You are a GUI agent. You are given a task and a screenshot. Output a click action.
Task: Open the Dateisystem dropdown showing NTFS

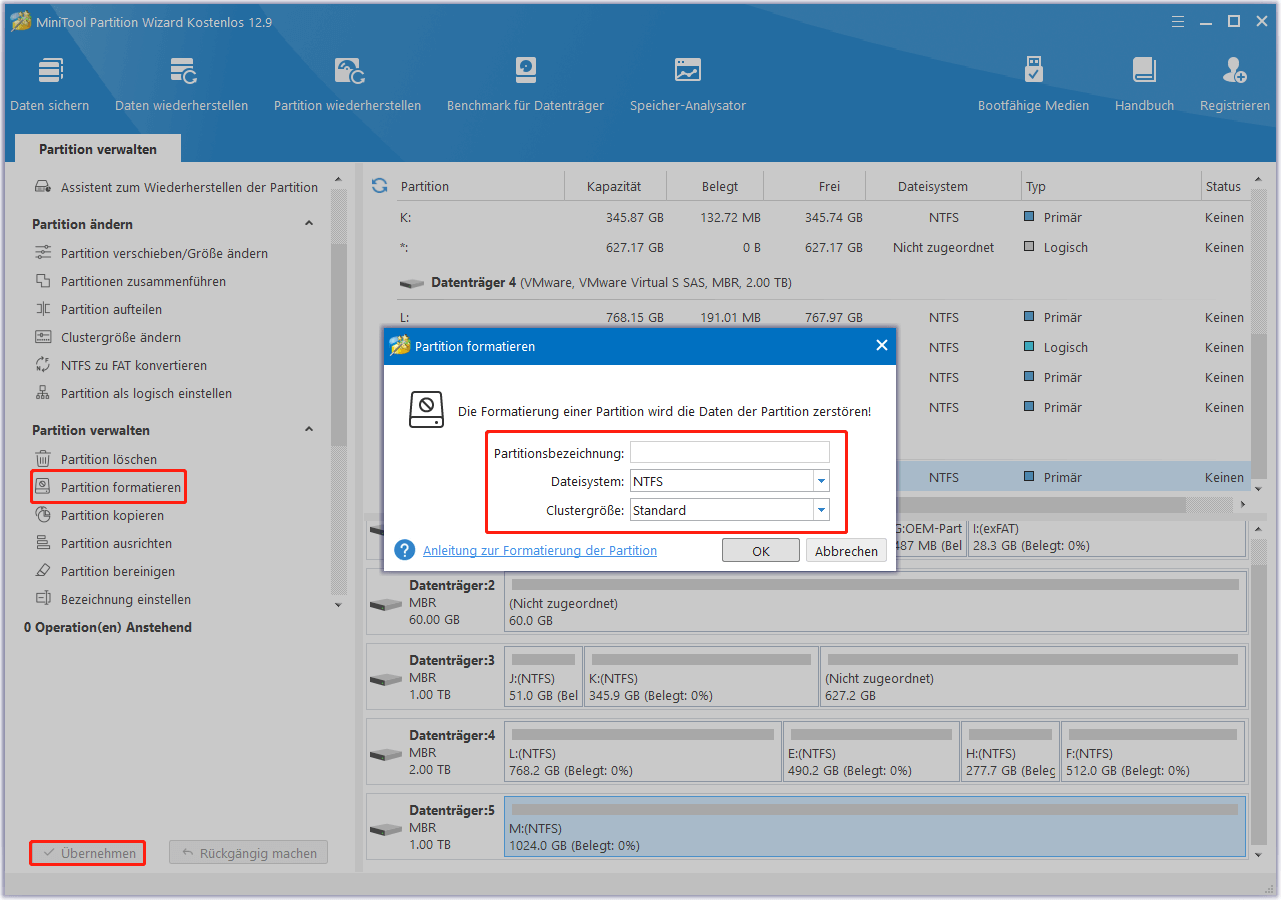click(821, 481)
